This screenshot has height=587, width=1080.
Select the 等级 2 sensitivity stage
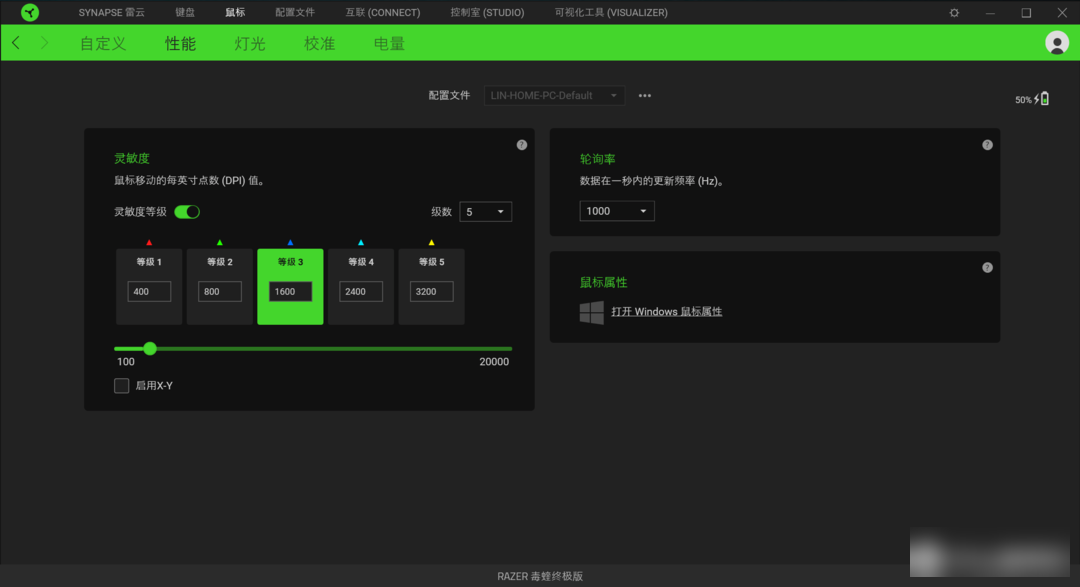pyautogui.click(x=220, y=287)
